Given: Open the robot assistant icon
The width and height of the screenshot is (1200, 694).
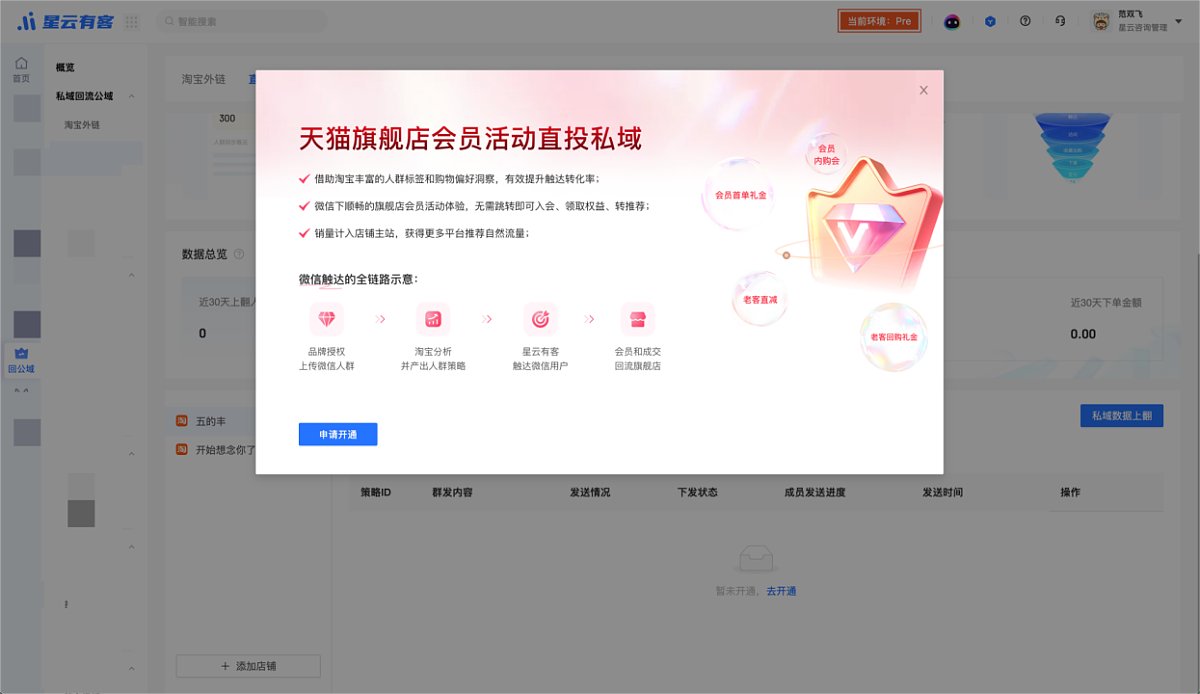Looking at the screenshot, I should 952,21.
